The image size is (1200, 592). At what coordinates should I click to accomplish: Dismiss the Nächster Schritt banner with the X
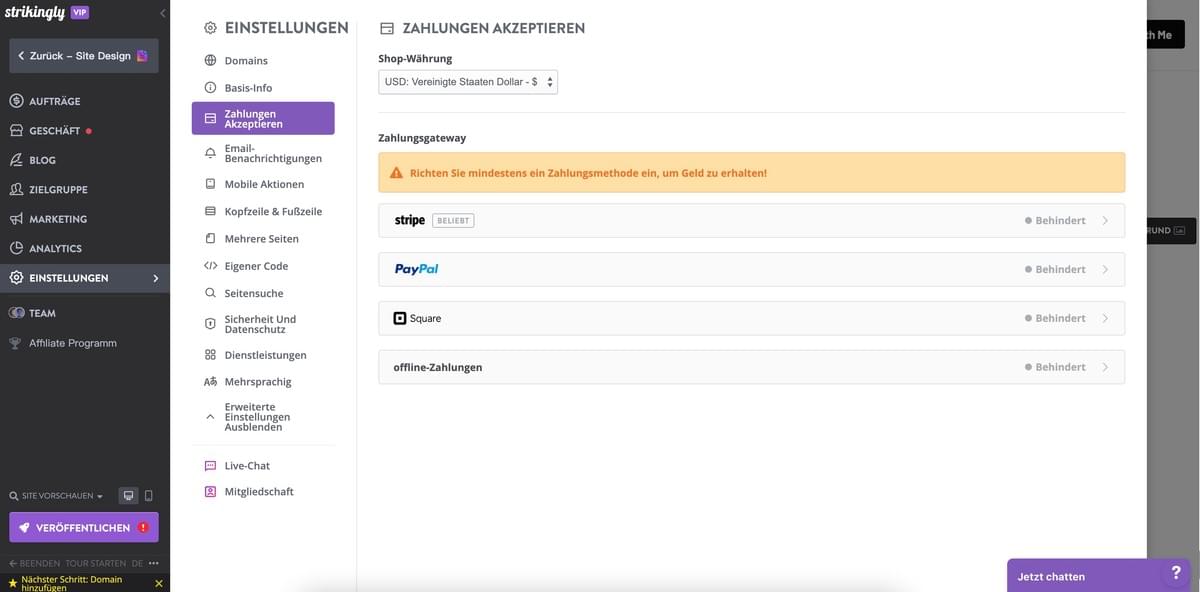pyautogui.click(x=156, y=582)
